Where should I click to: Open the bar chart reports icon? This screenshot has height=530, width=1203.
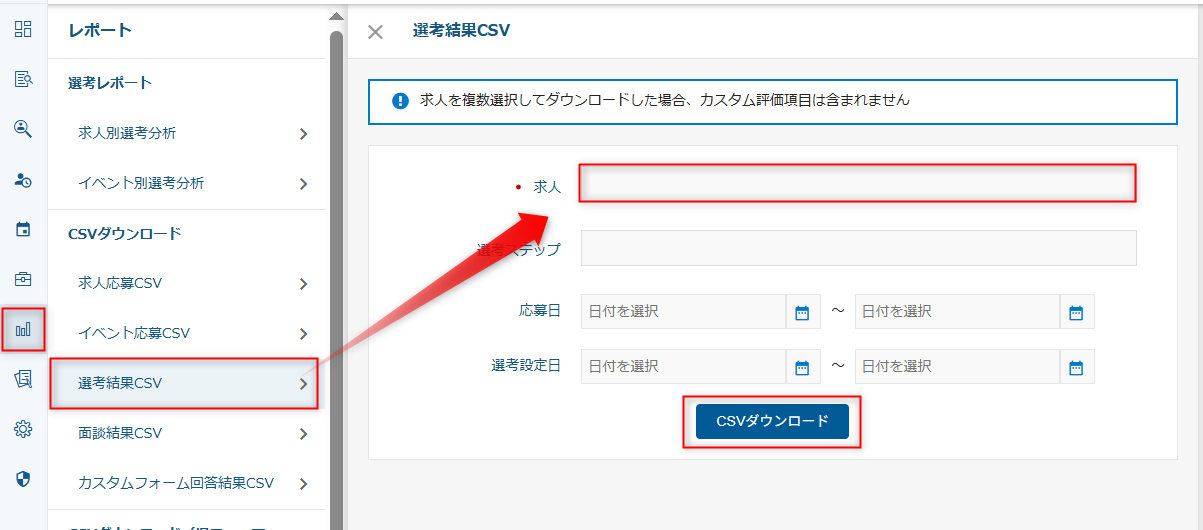(x=23, y=329)
